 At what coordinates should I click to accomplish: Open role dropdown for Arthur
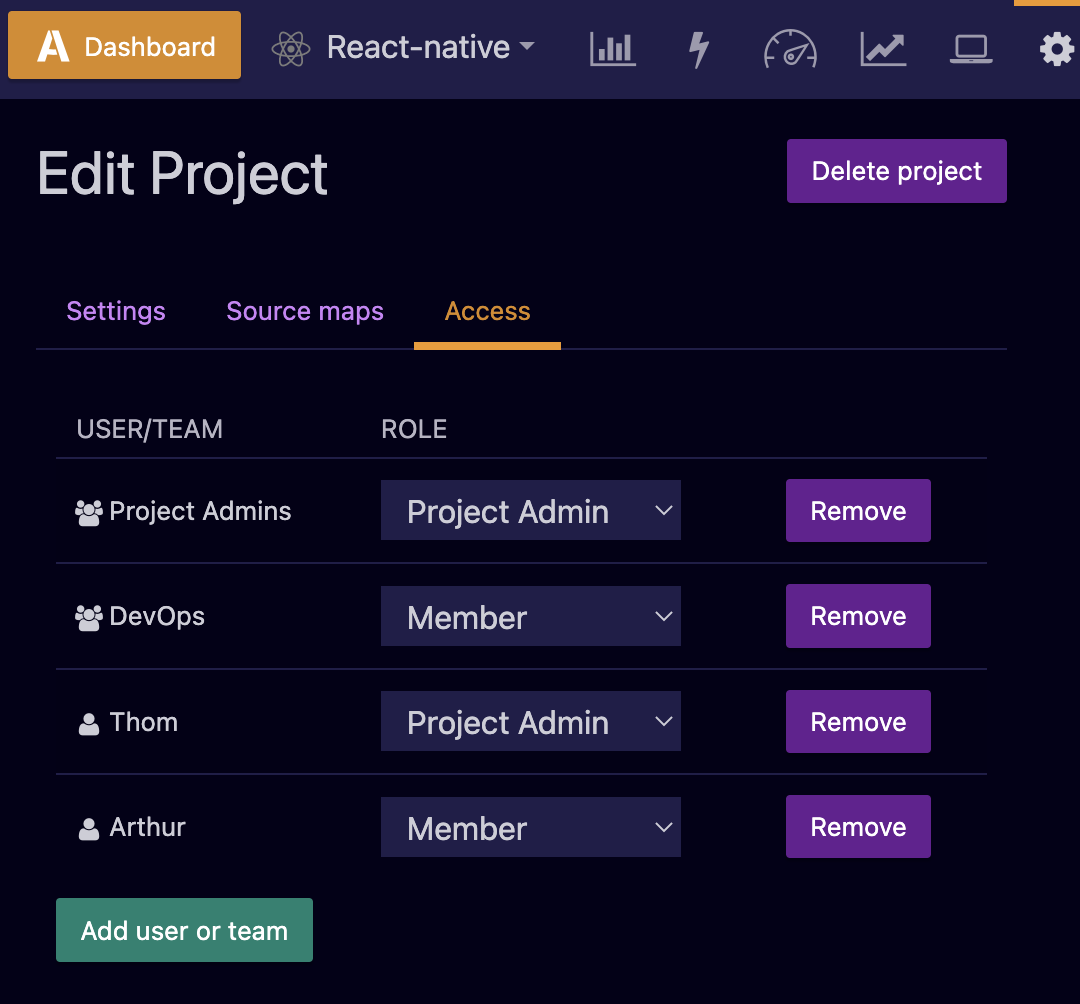click(x=530, y=827)
